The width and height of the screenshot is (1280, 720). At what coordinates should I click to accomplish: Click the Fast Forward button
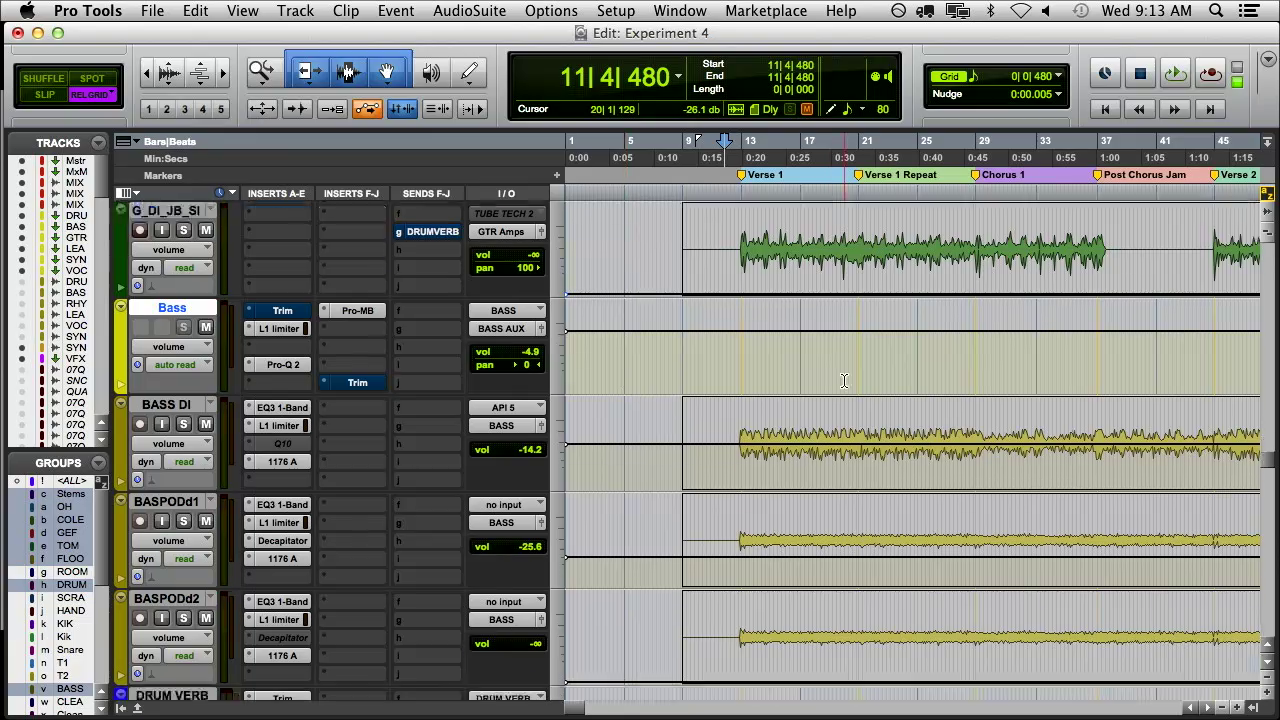click(1175, 109)
